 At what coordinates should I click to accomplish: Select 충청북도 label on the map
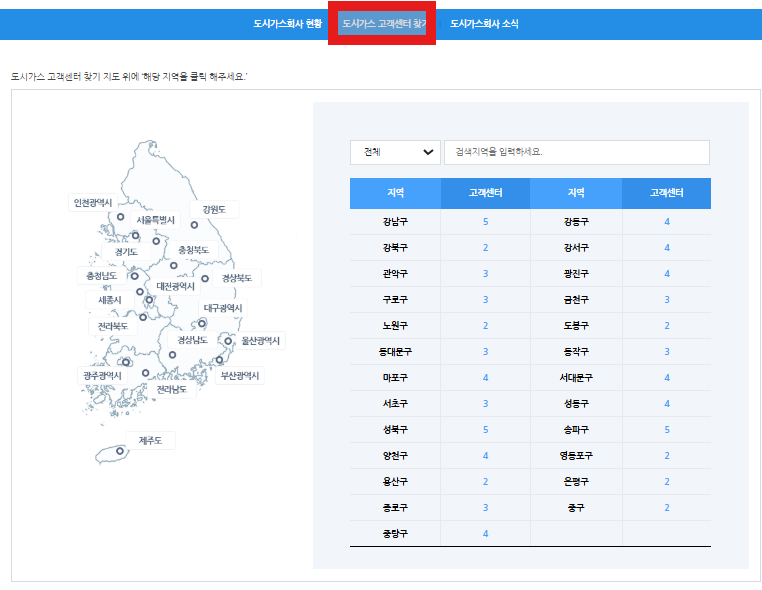[193, 250]
